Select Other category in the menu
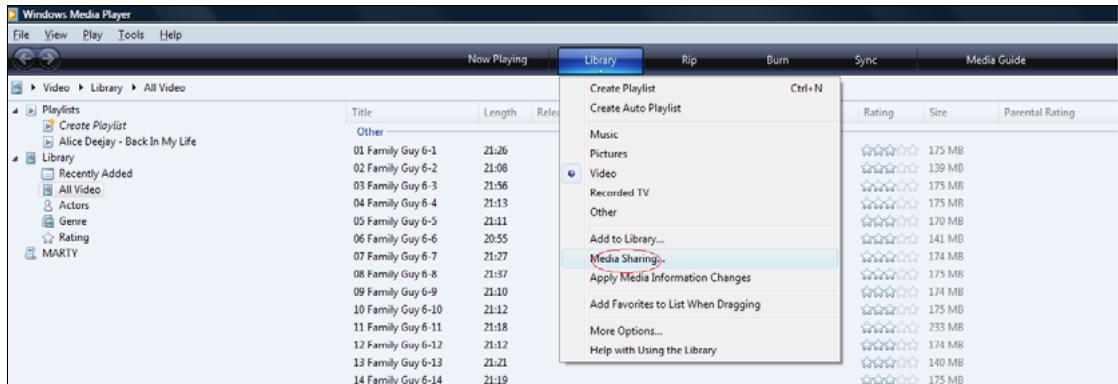 point(699,212)
